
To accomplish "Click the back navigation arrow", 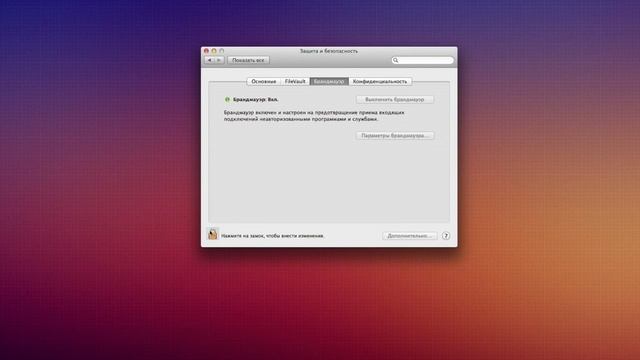I will coord(210,60).
